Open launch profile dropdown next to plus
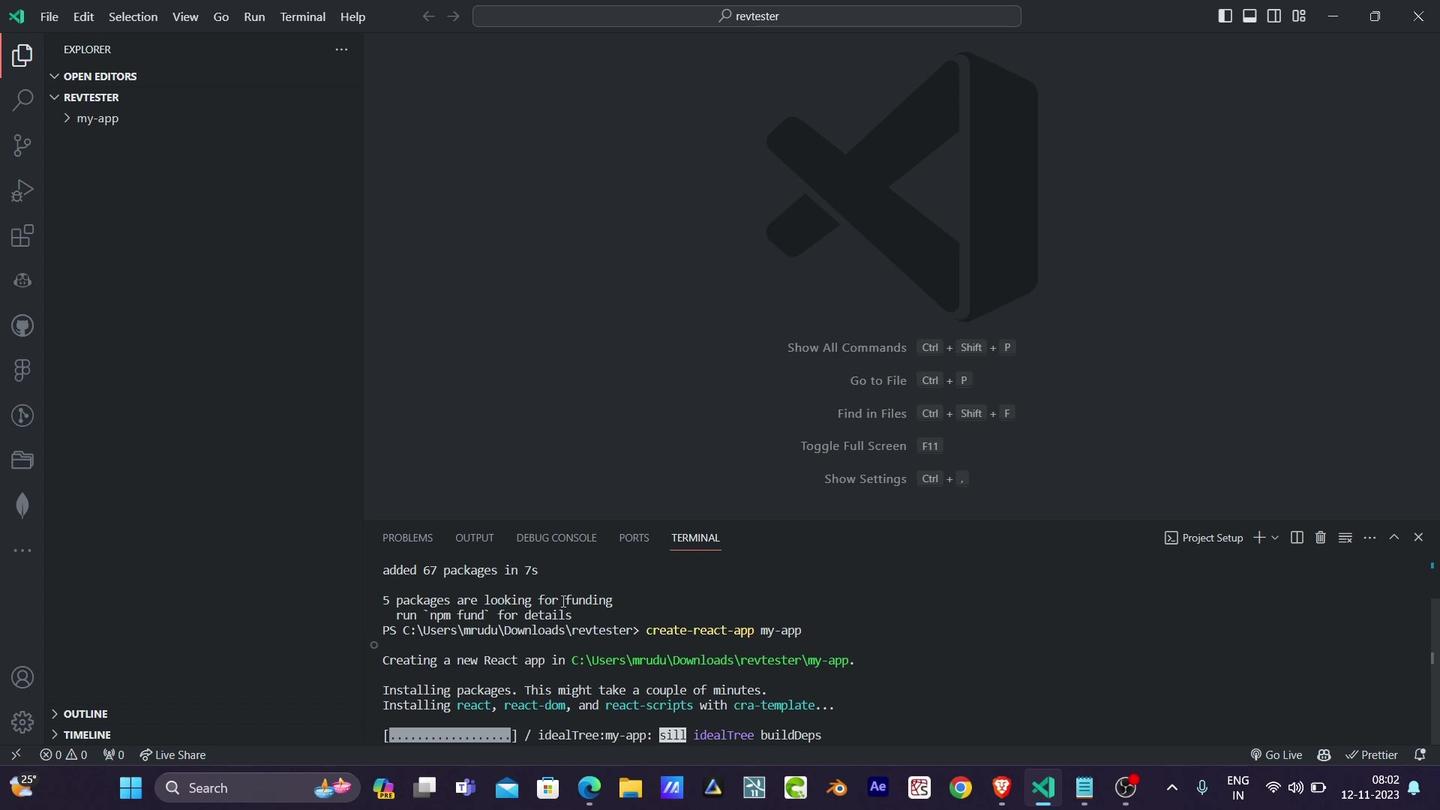Screen dimensions: 1440x810 pyautogui.click(x=1275, y=538)
